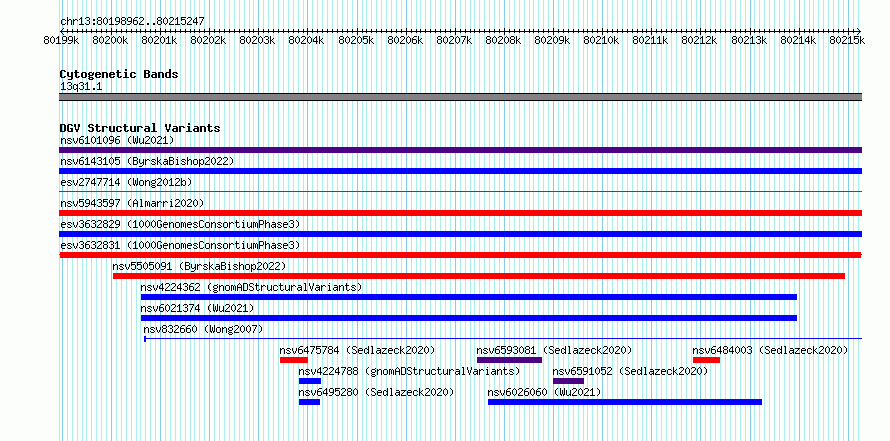Viewport: 890px width, 441px height.
Task: Click the 80210k ruler label
Action: coord(602,40)
